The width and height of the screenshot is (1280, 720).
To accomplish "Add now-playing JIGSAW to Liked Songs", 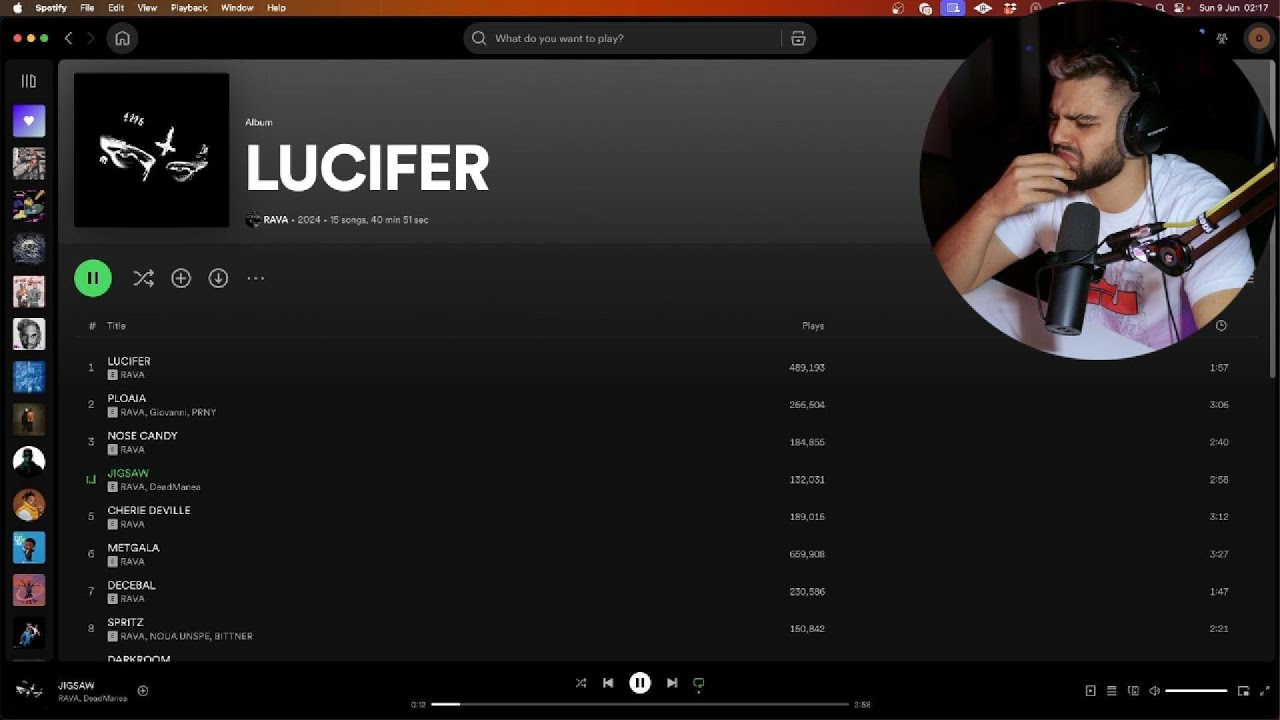I will point(143,690).
